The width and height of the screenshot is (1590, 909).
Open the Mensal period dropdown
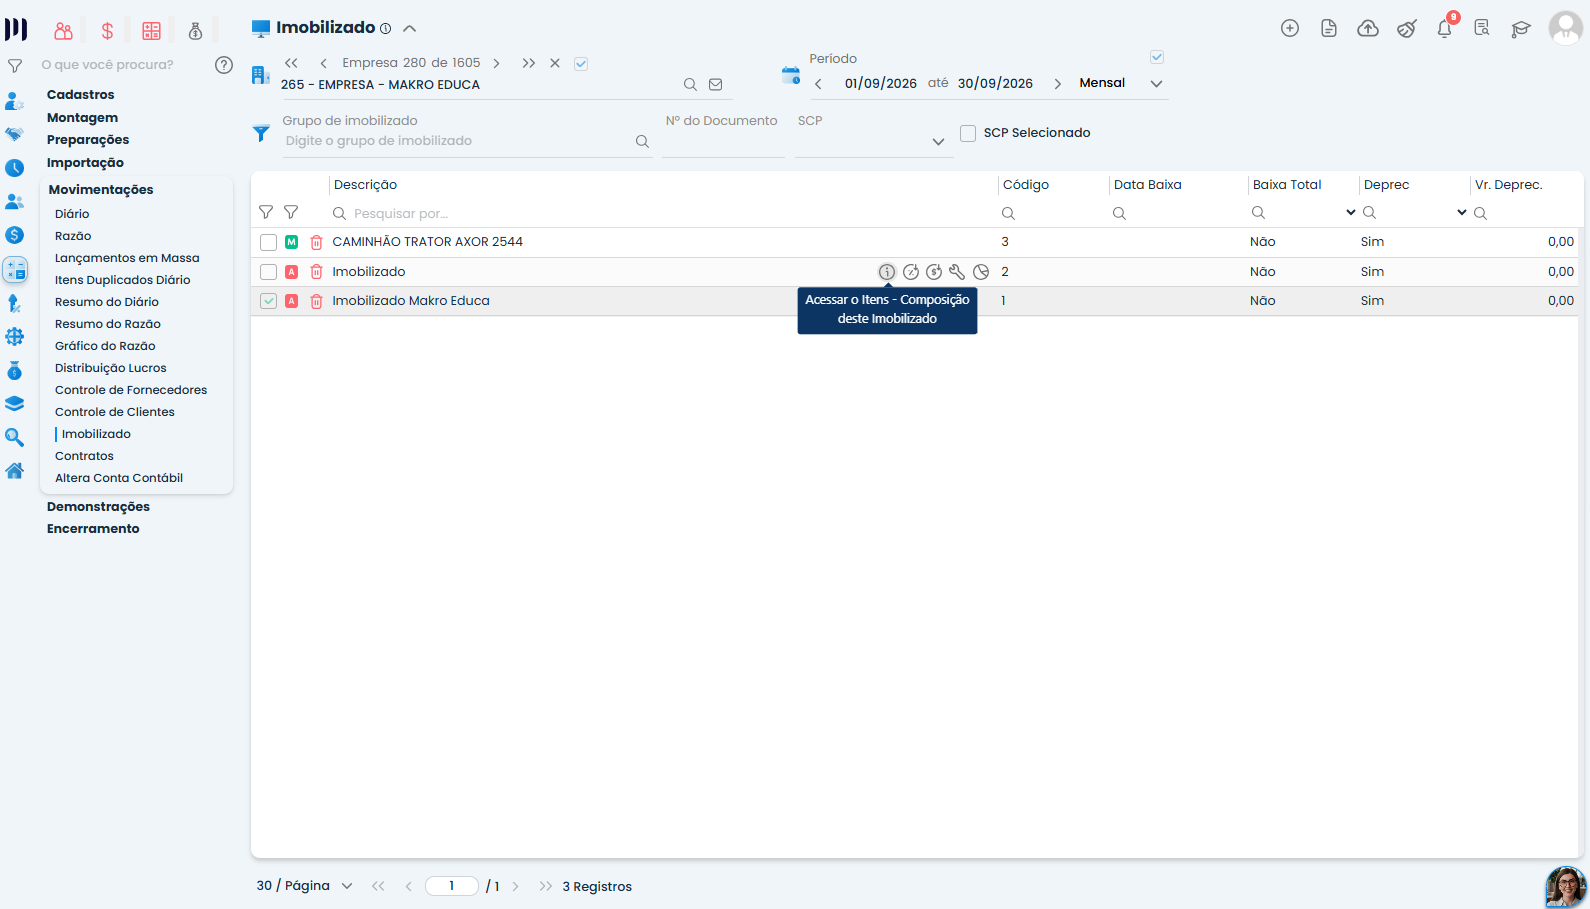click(1121, 83)
